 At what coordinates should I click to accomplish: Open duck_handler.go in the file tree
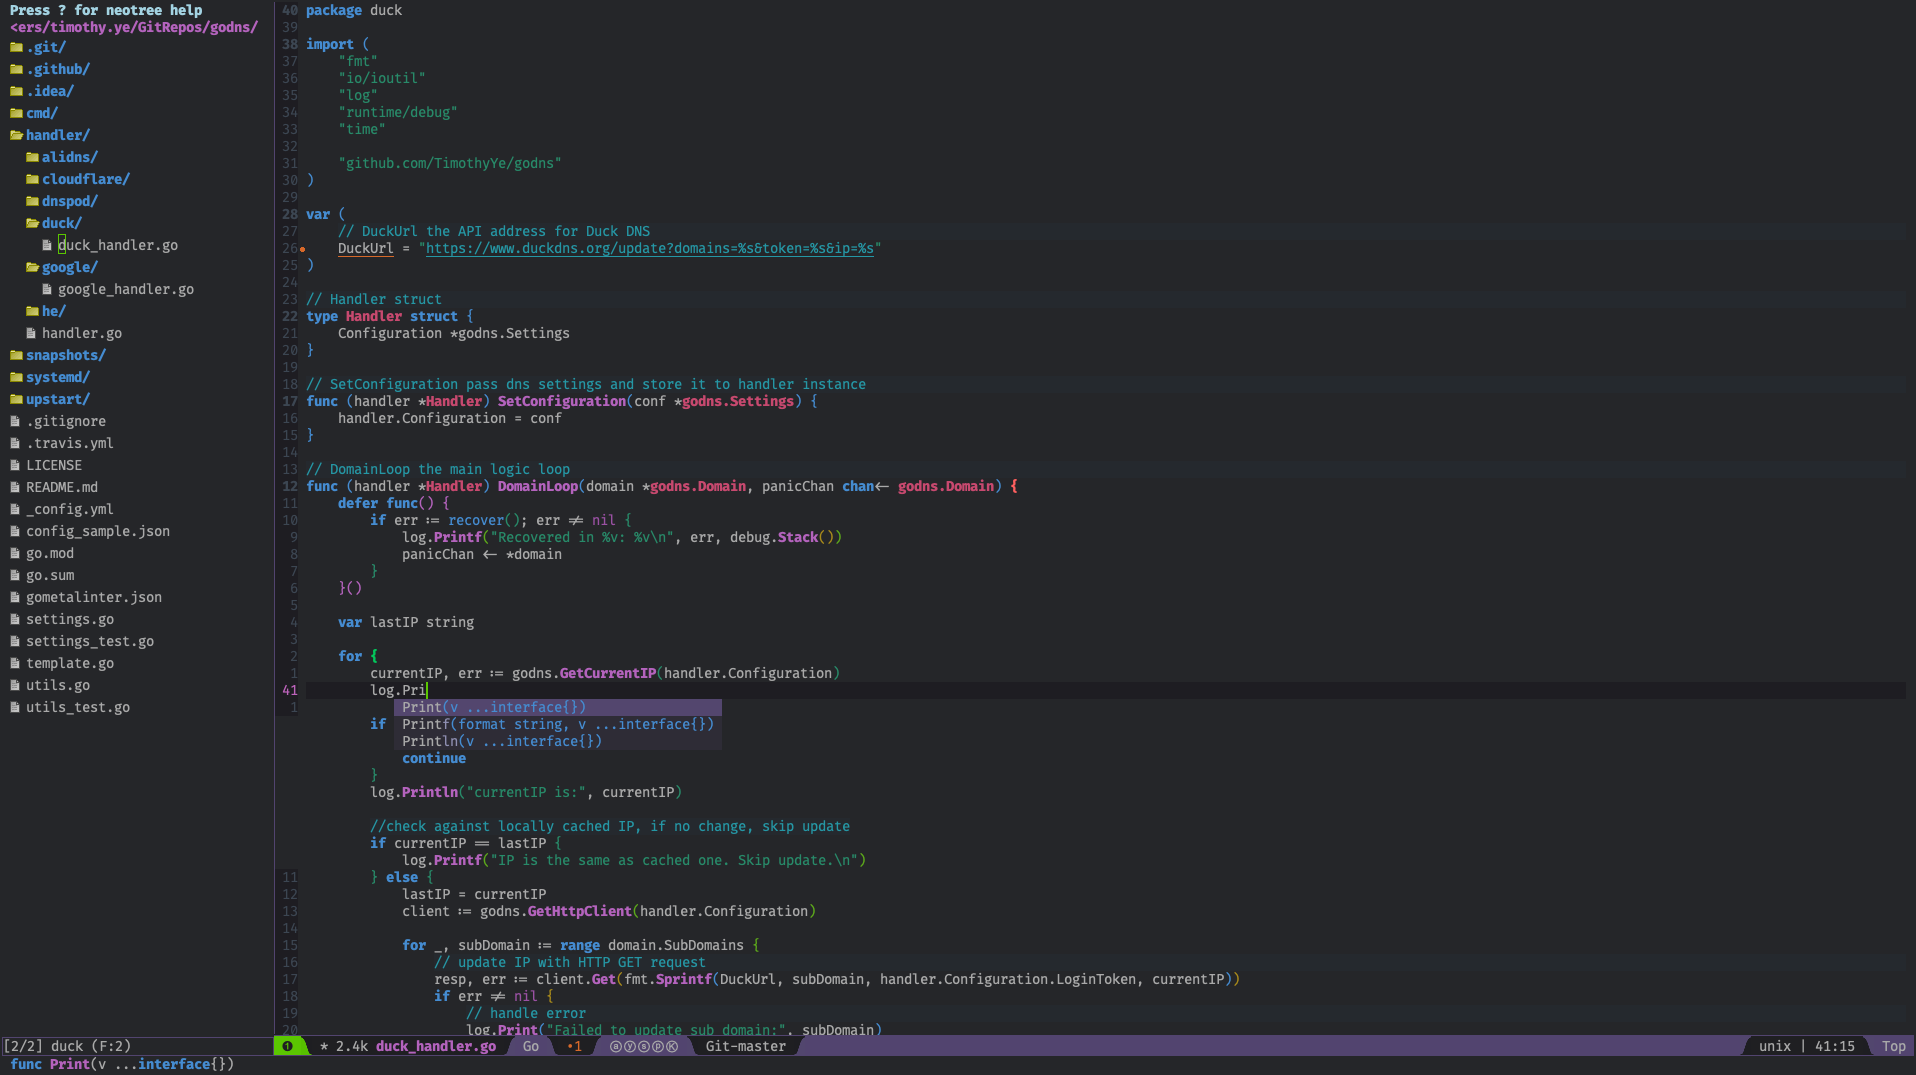118,245
